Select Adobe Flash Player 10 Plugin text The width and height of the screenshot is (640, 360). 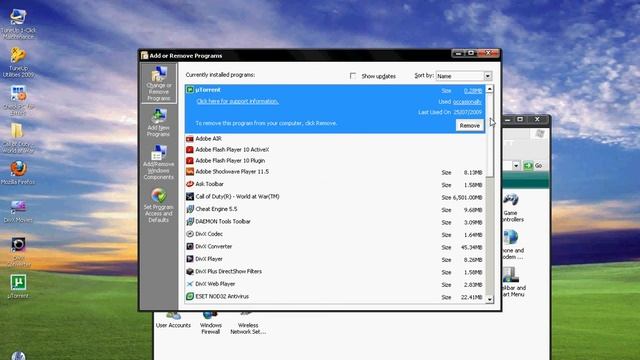point(230,161)
